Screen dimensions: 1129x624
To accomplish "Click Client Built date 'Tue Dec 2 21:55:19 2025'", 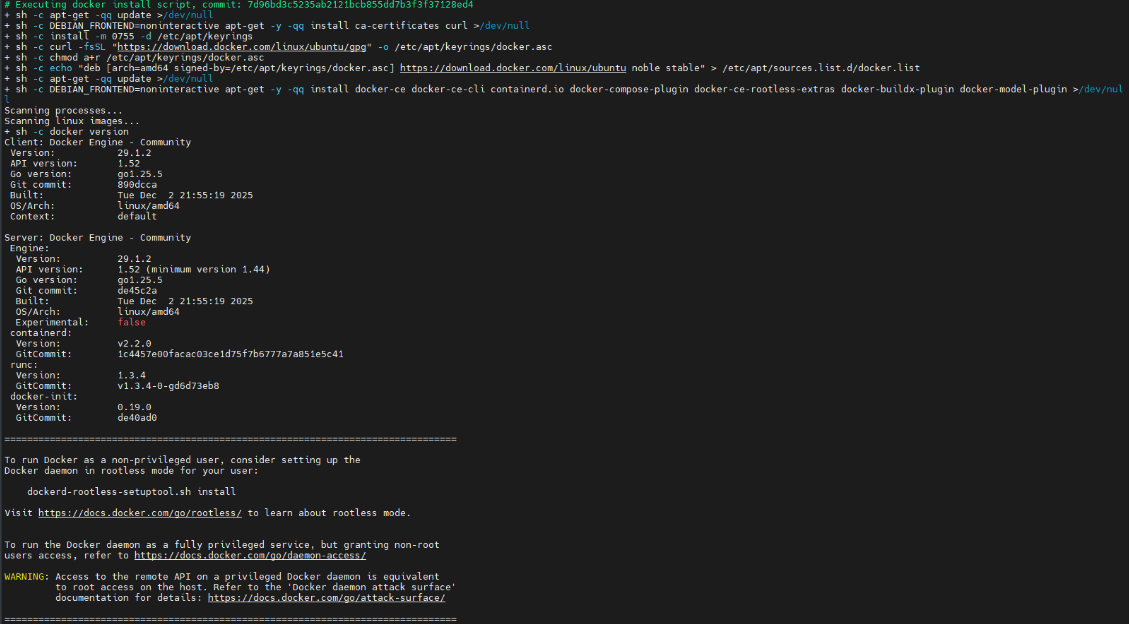I will point(185,195).
